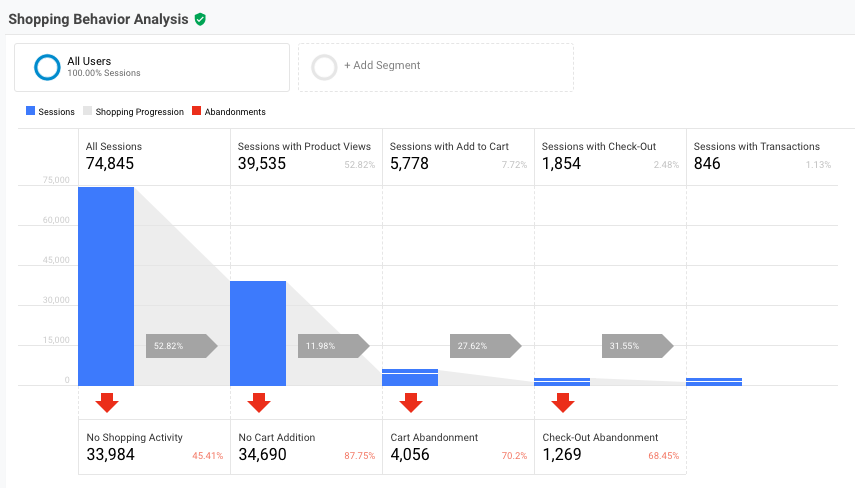Click the 27.62% progression arrow

tap(485, 346)
